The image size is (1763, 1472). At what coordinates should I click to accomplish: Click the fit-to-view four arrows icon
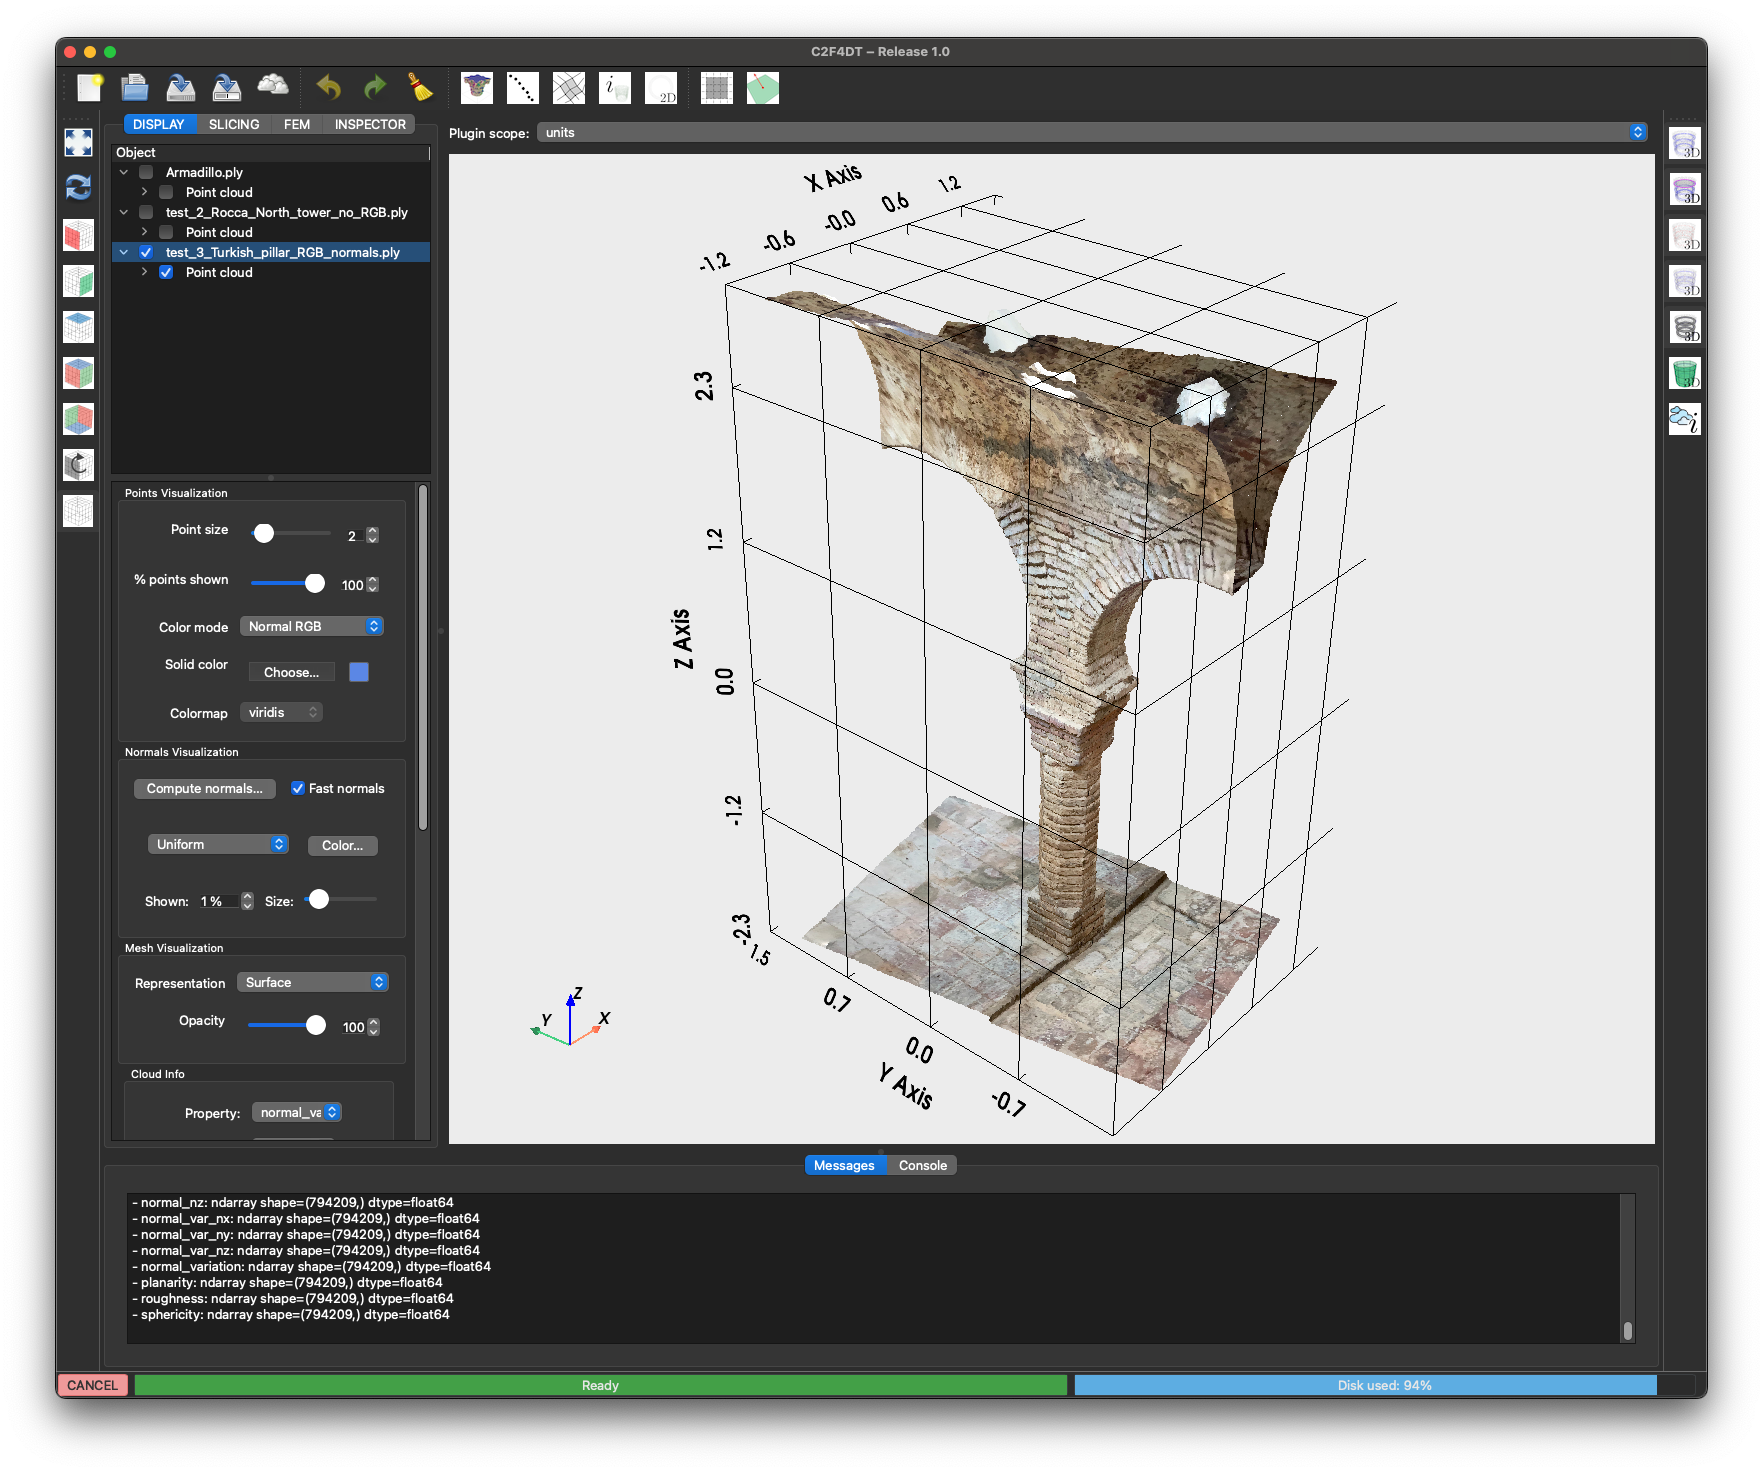tap(78, 142)
